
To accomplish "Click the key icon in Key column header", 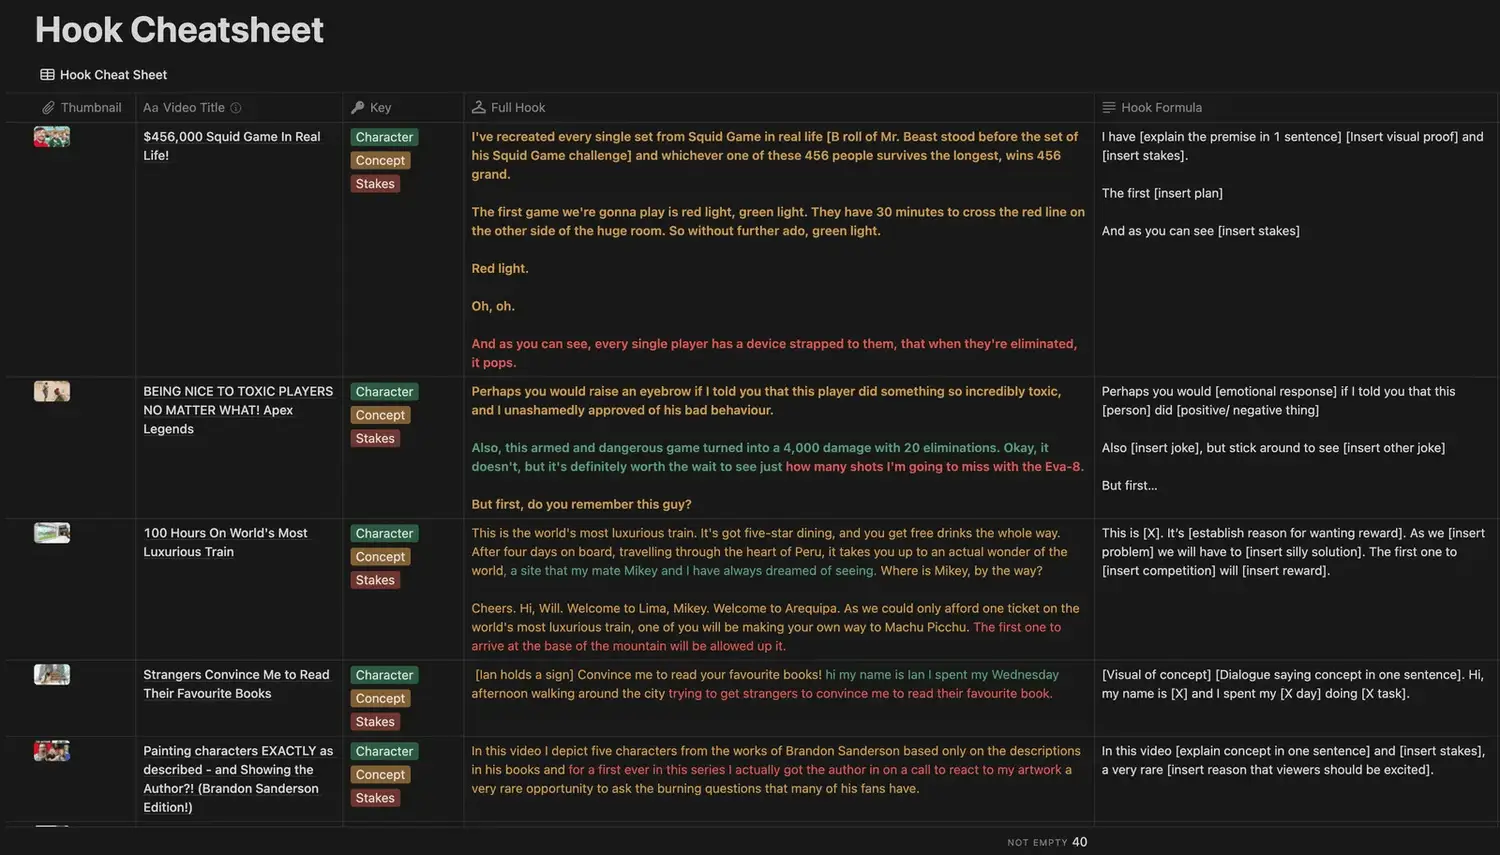I will pyautogui.click(x=358, y=108).
